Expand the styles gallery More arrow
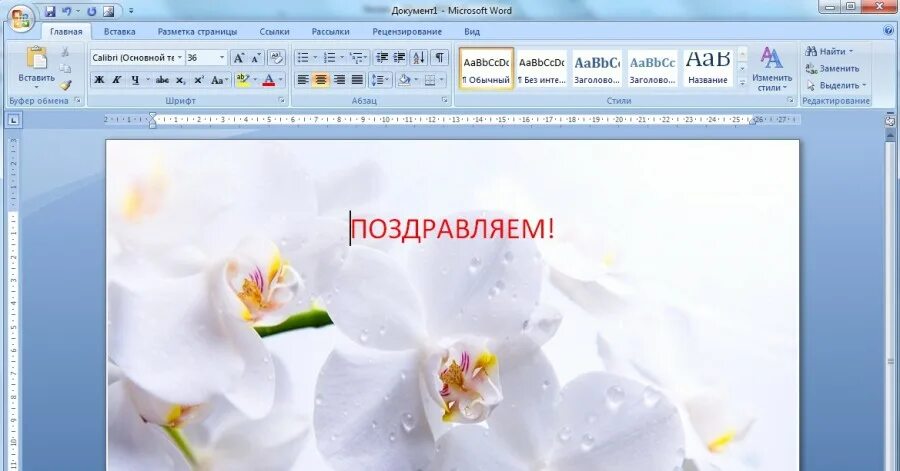 [x=742, y=83]
